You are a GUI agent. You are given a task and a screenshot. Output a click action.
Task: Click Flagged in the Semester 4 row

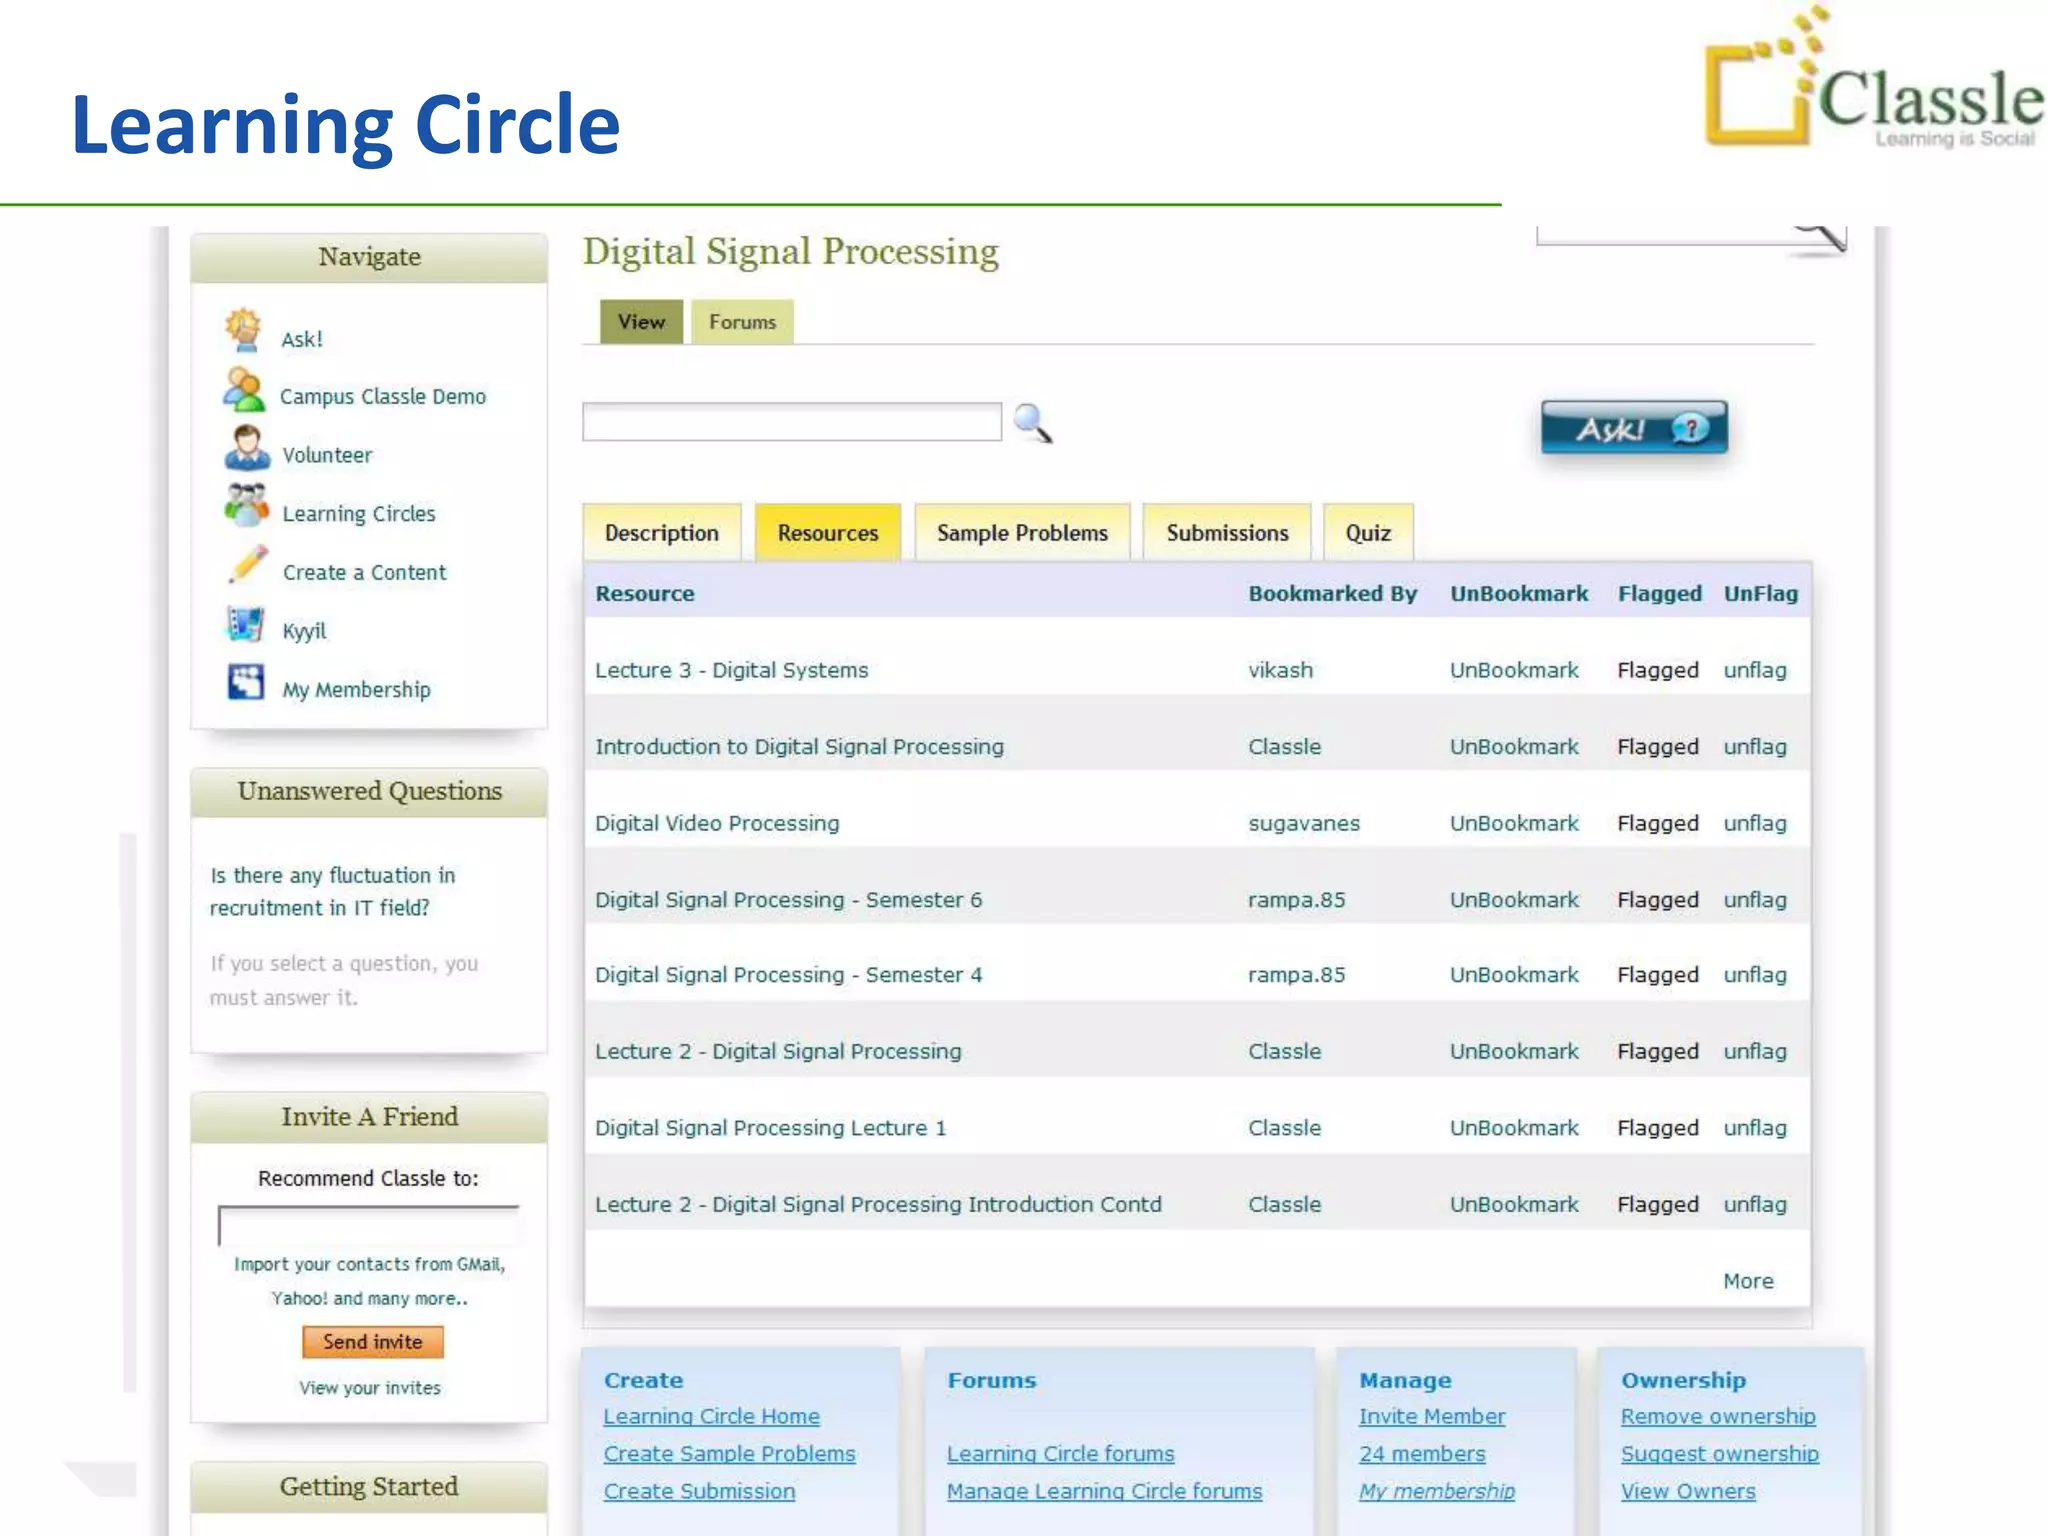pos(1658,975)
